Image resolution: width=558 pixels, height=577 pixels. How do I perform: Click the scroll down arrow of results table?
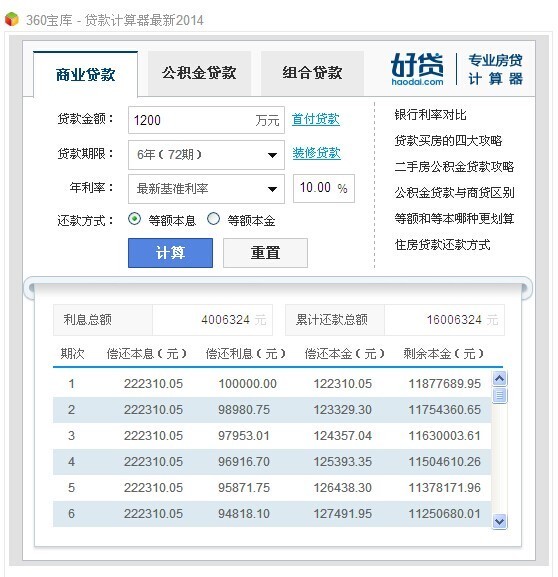(x=499, y=521)
